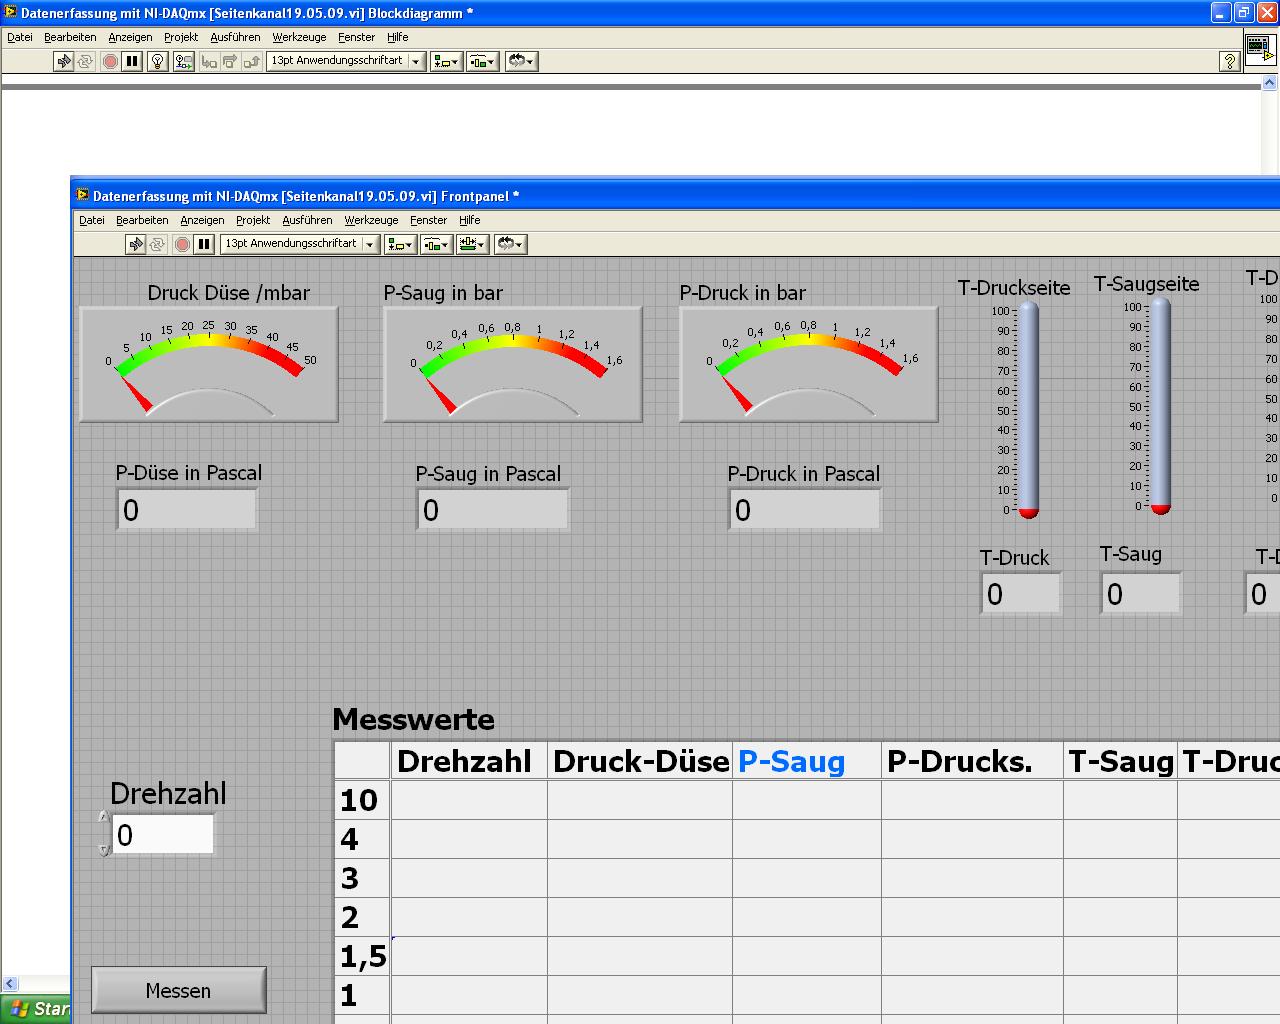Click Run arrow in Frontpanel toolbar
This screenshot has height=1024, width=1280.
coord(136,244)
